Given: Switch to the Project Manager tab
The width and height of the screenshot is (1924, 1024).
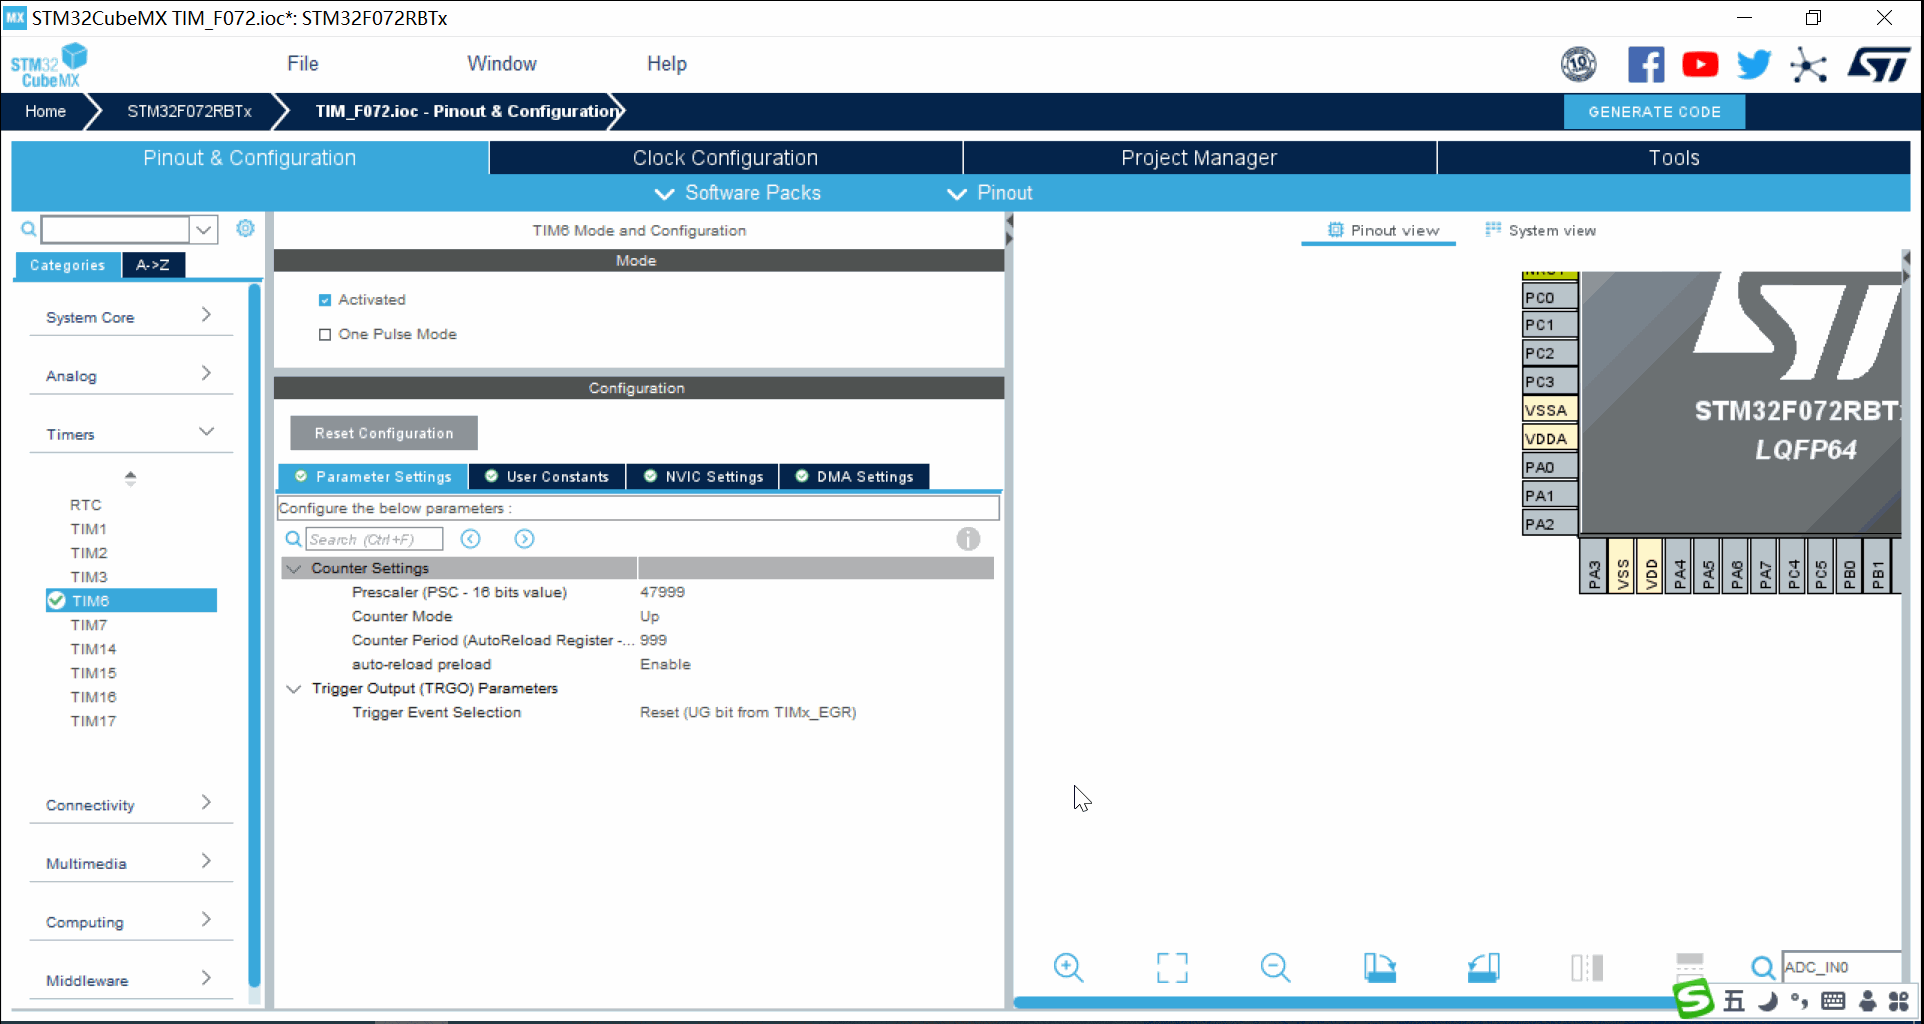Looking at the screenshot, I should click(1199, 158).
